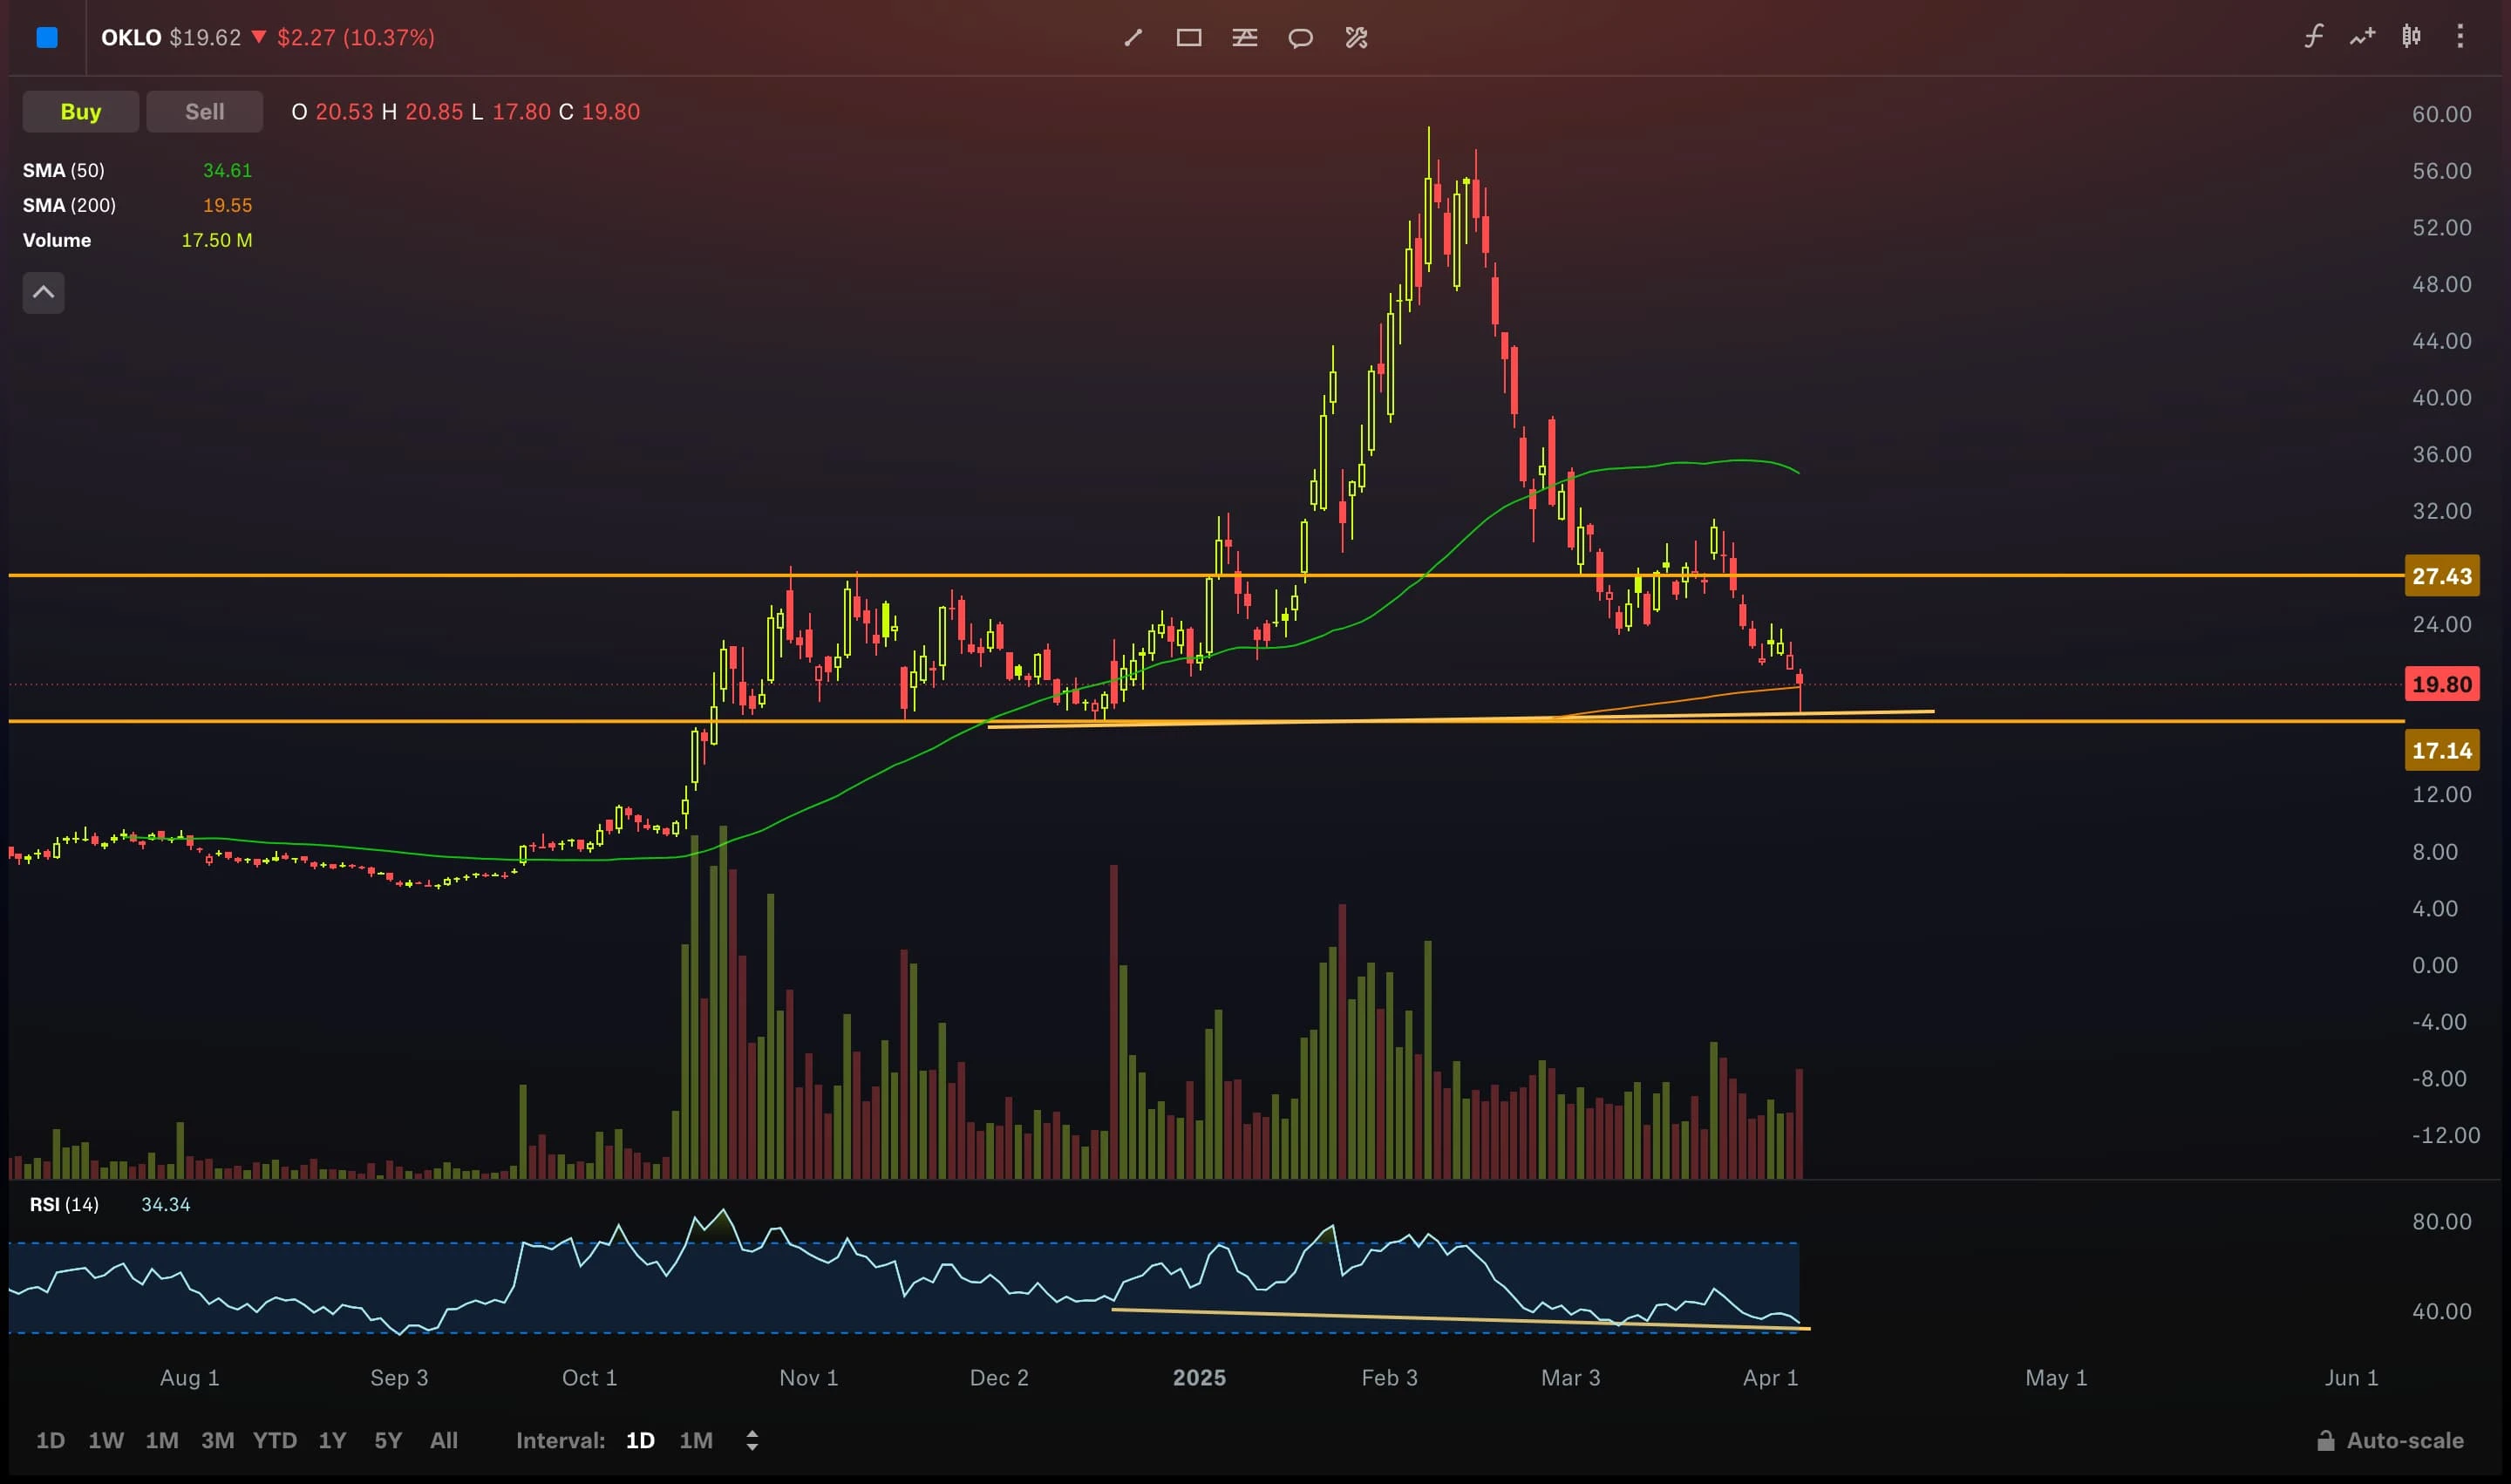Open the three-dot more options menu
Image resolution: width=2511 pixels, height=1484 pixels.
pos(2460,37)
